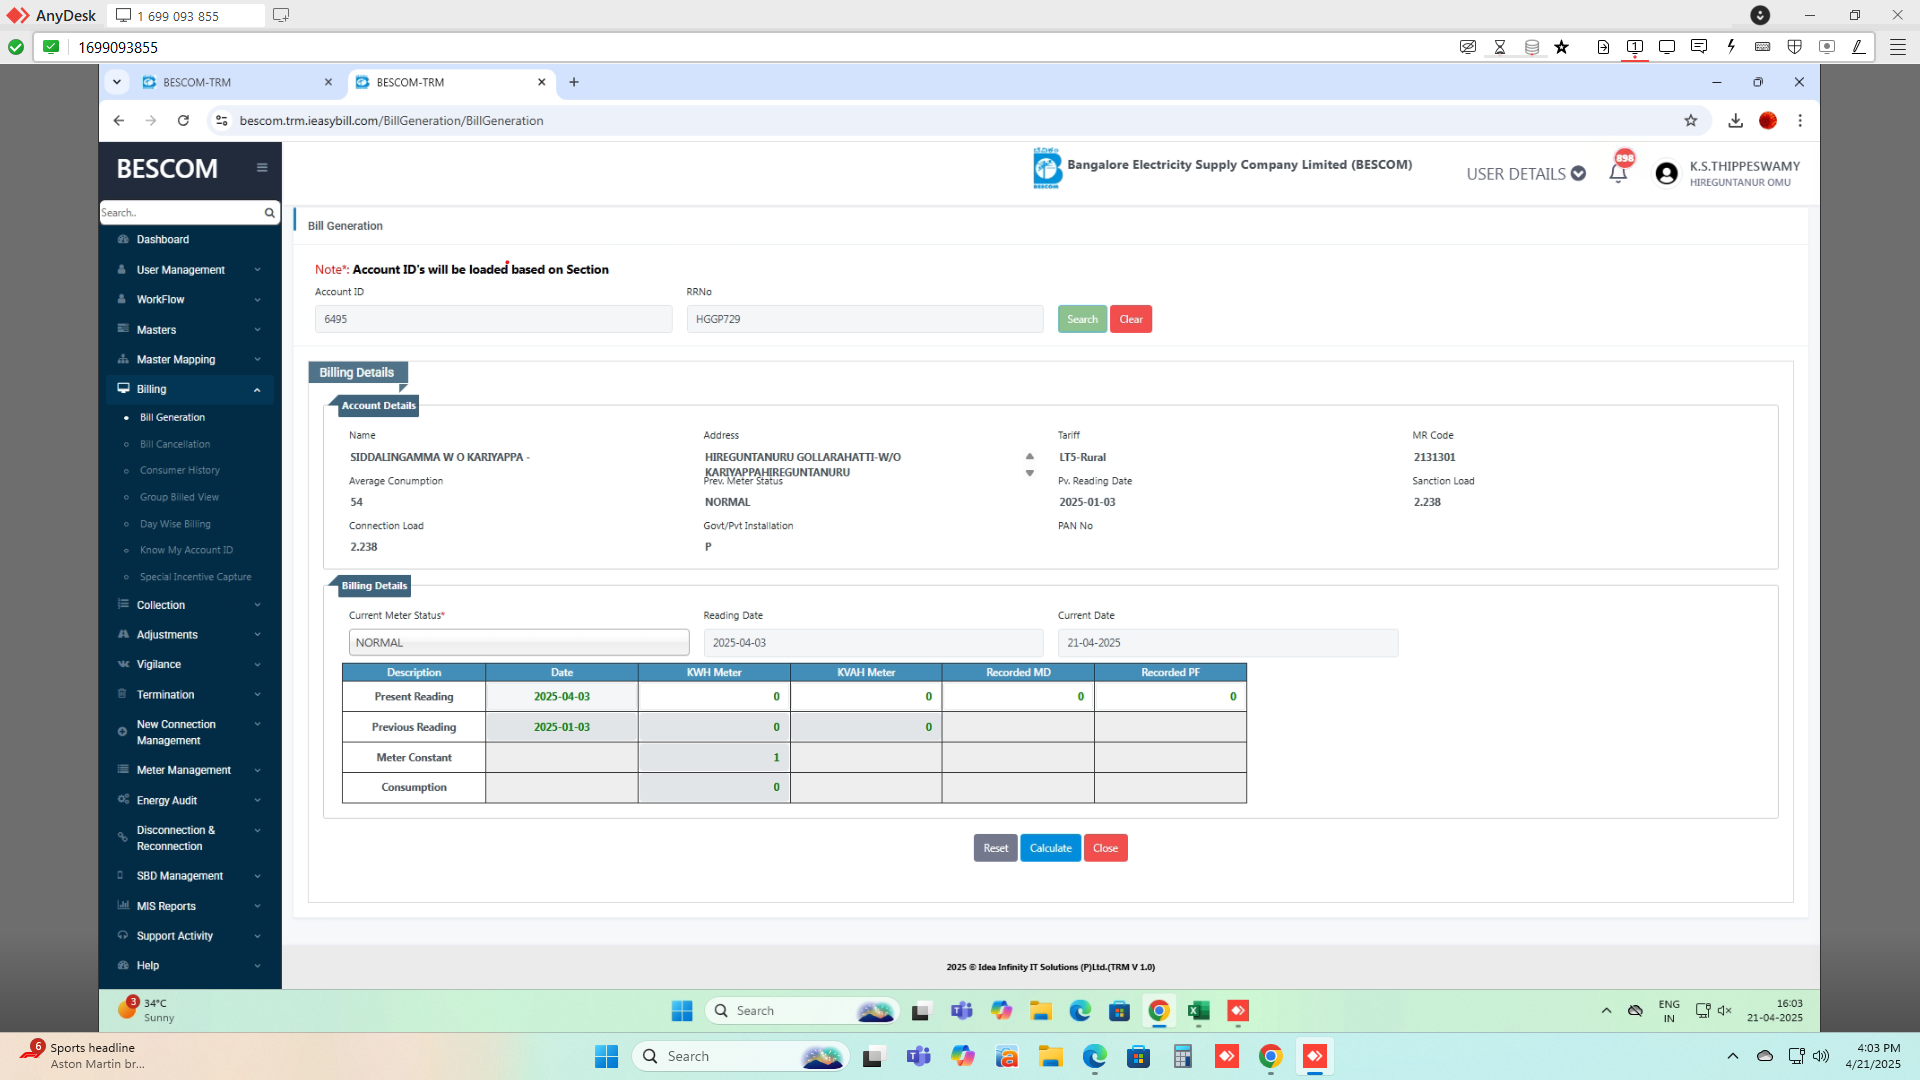Click the Reading Date field
The image size is (1920, 1080).
pyautogui.click(x=873, y=643)
